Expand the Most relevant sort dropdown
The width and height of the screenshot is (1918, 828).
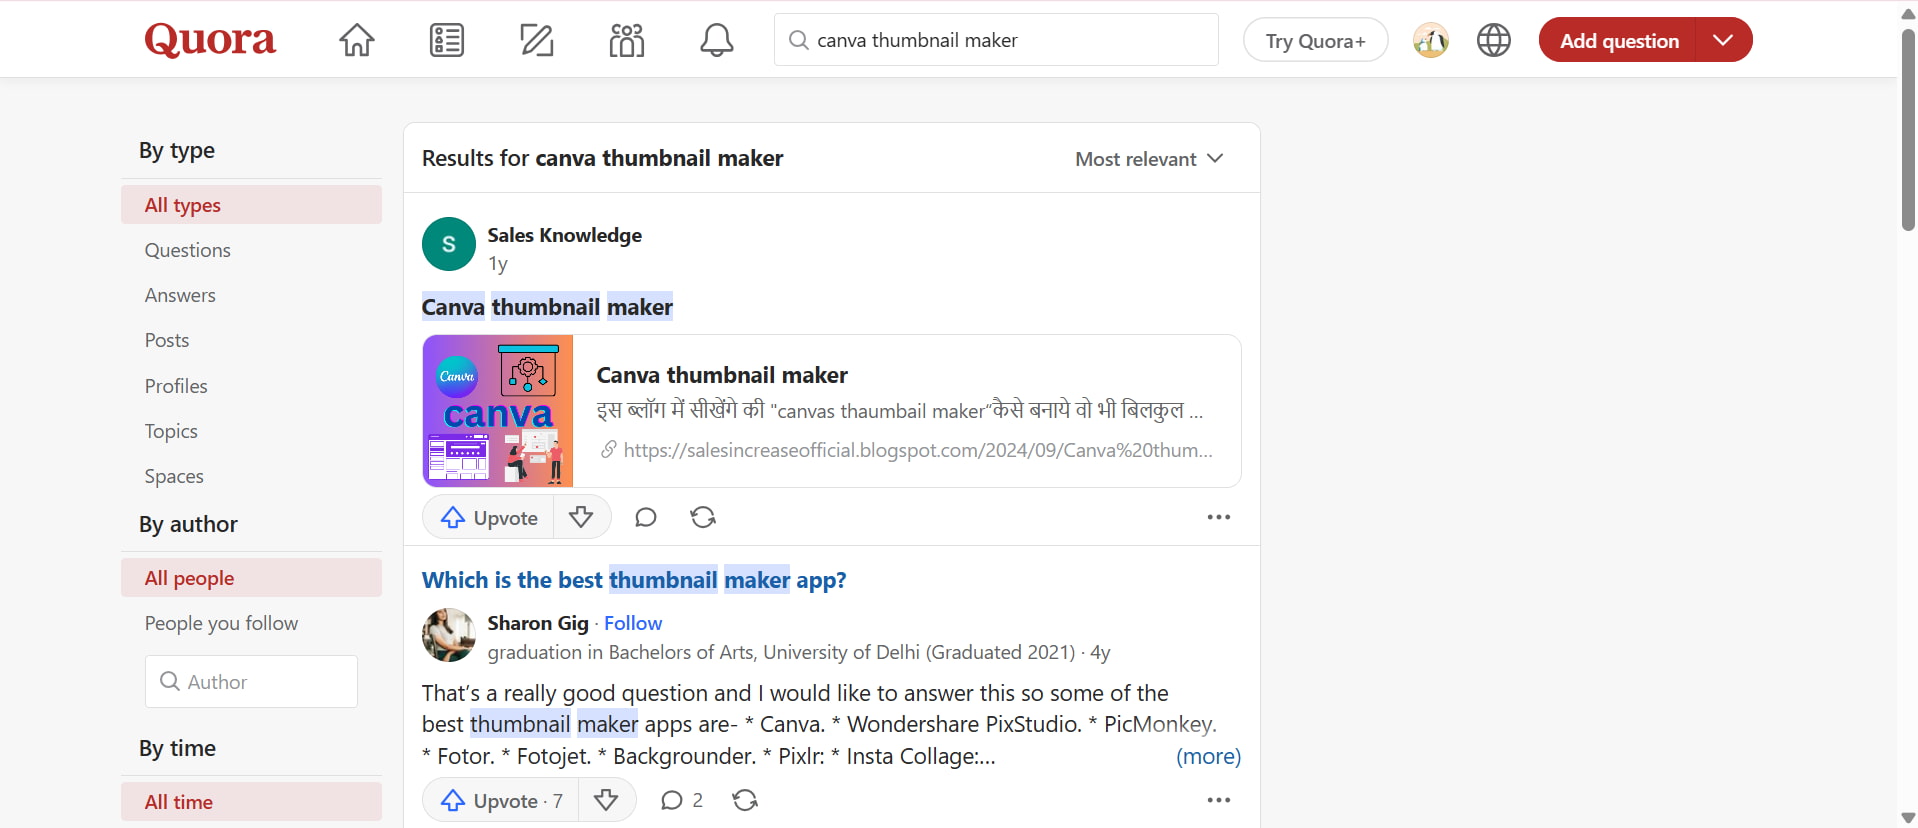[x=1149, y=159]
